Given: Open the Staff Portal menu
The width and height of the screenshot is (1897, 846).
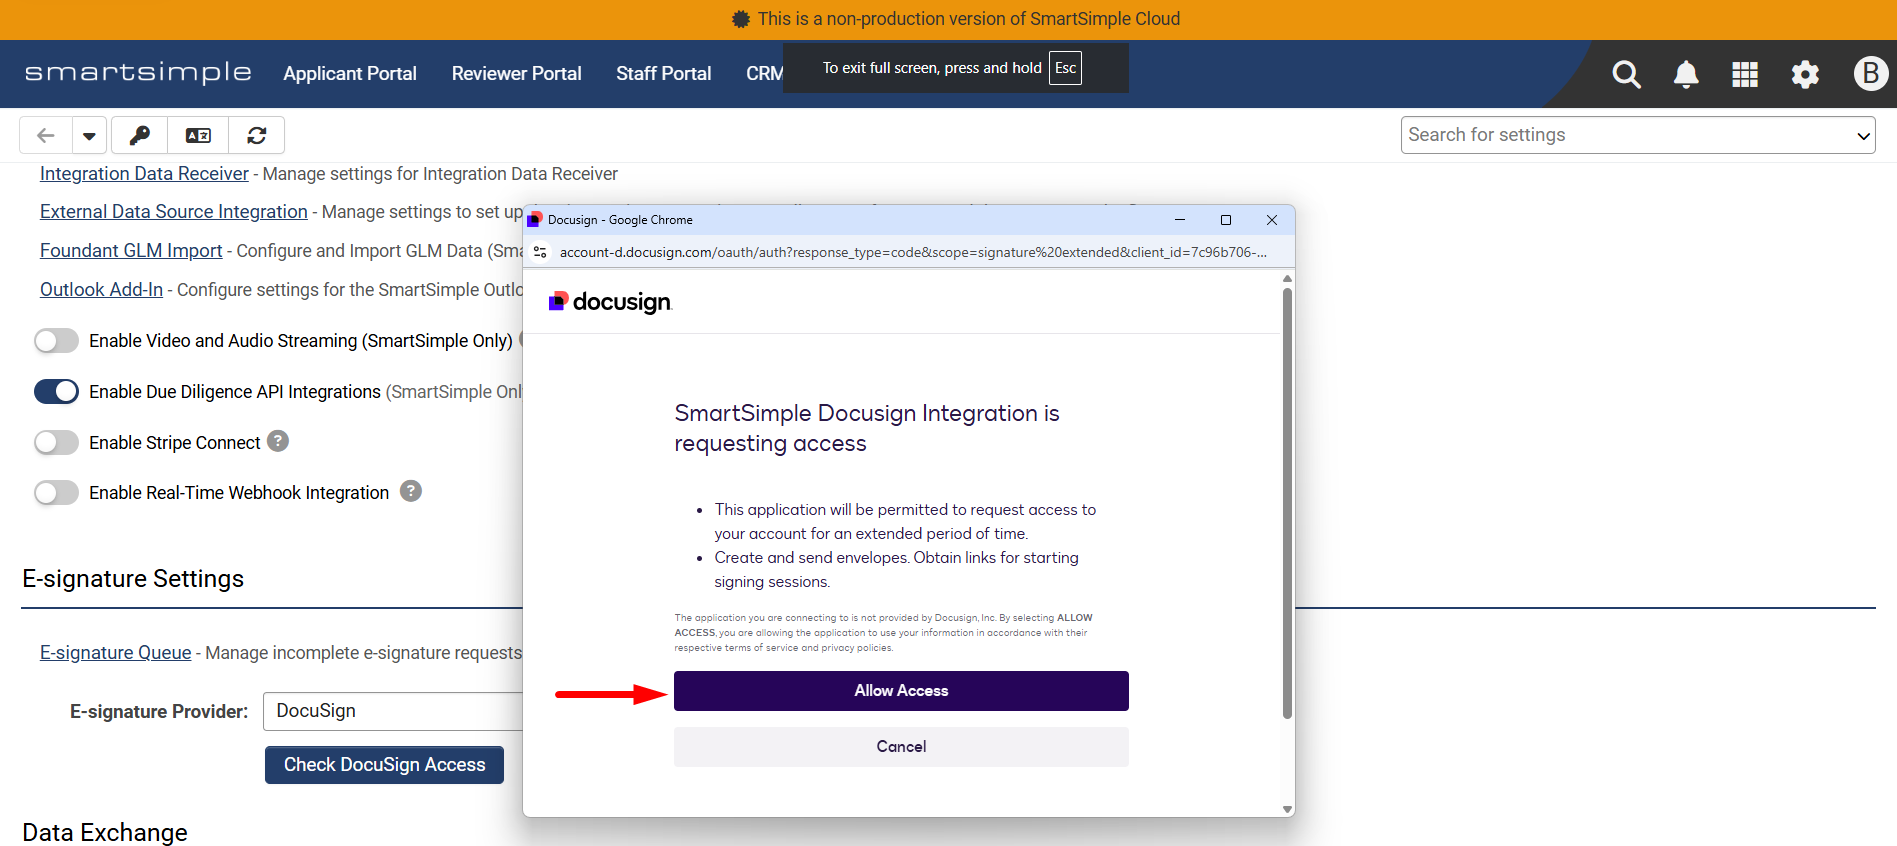Looking at the screenshot, I should pyautogui.click(x=664, y=74).
